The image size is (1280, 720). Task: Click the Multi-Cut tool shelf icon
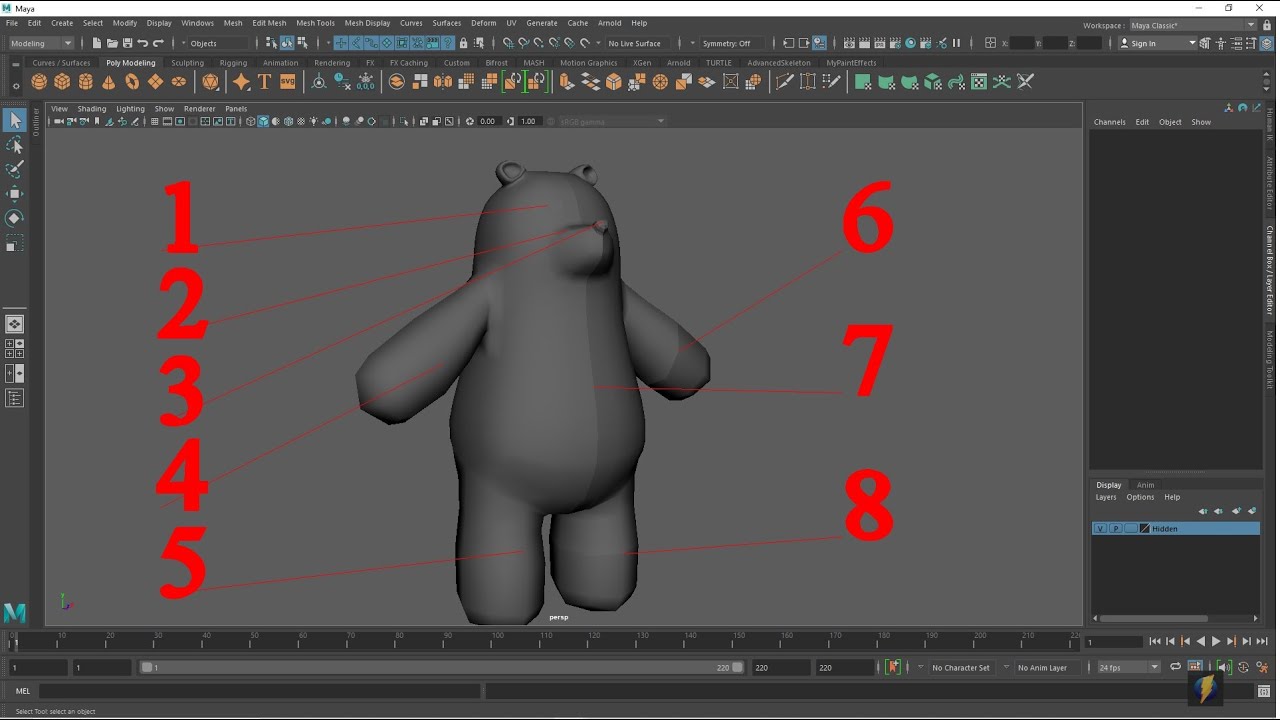point(784,81)
